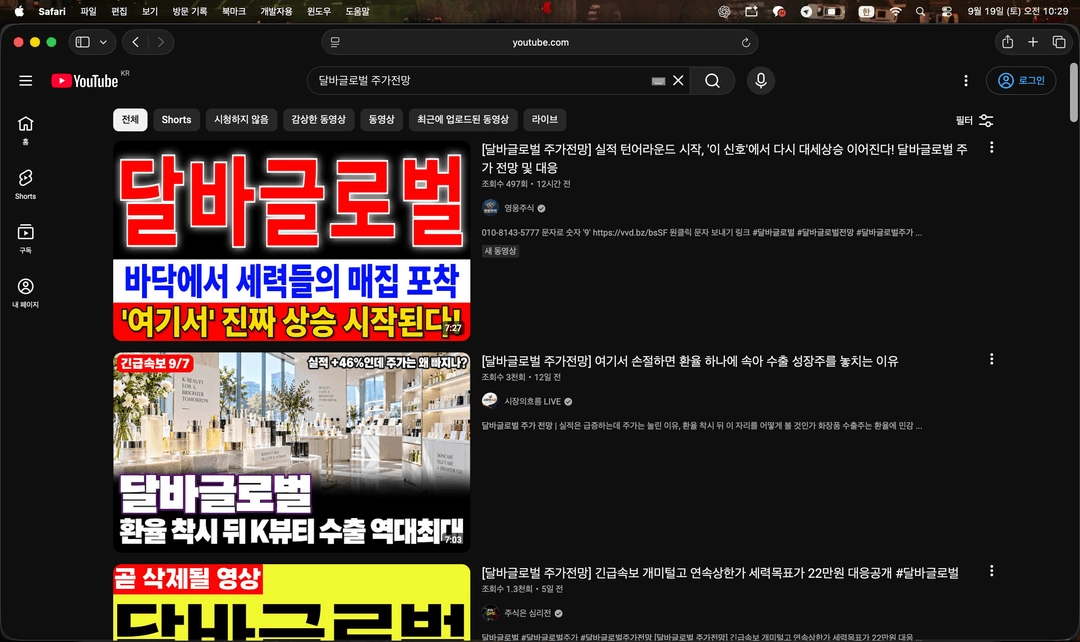The image size is (1080, 642).
Task: Open the 북마크 menu
Action: (233, 11)
